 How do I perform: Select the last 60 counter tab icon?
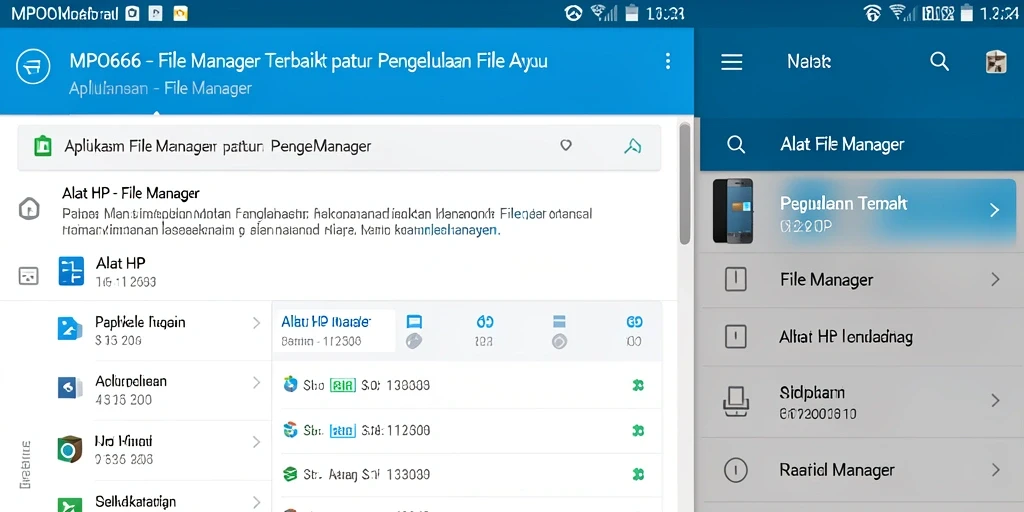click(634, 321)
